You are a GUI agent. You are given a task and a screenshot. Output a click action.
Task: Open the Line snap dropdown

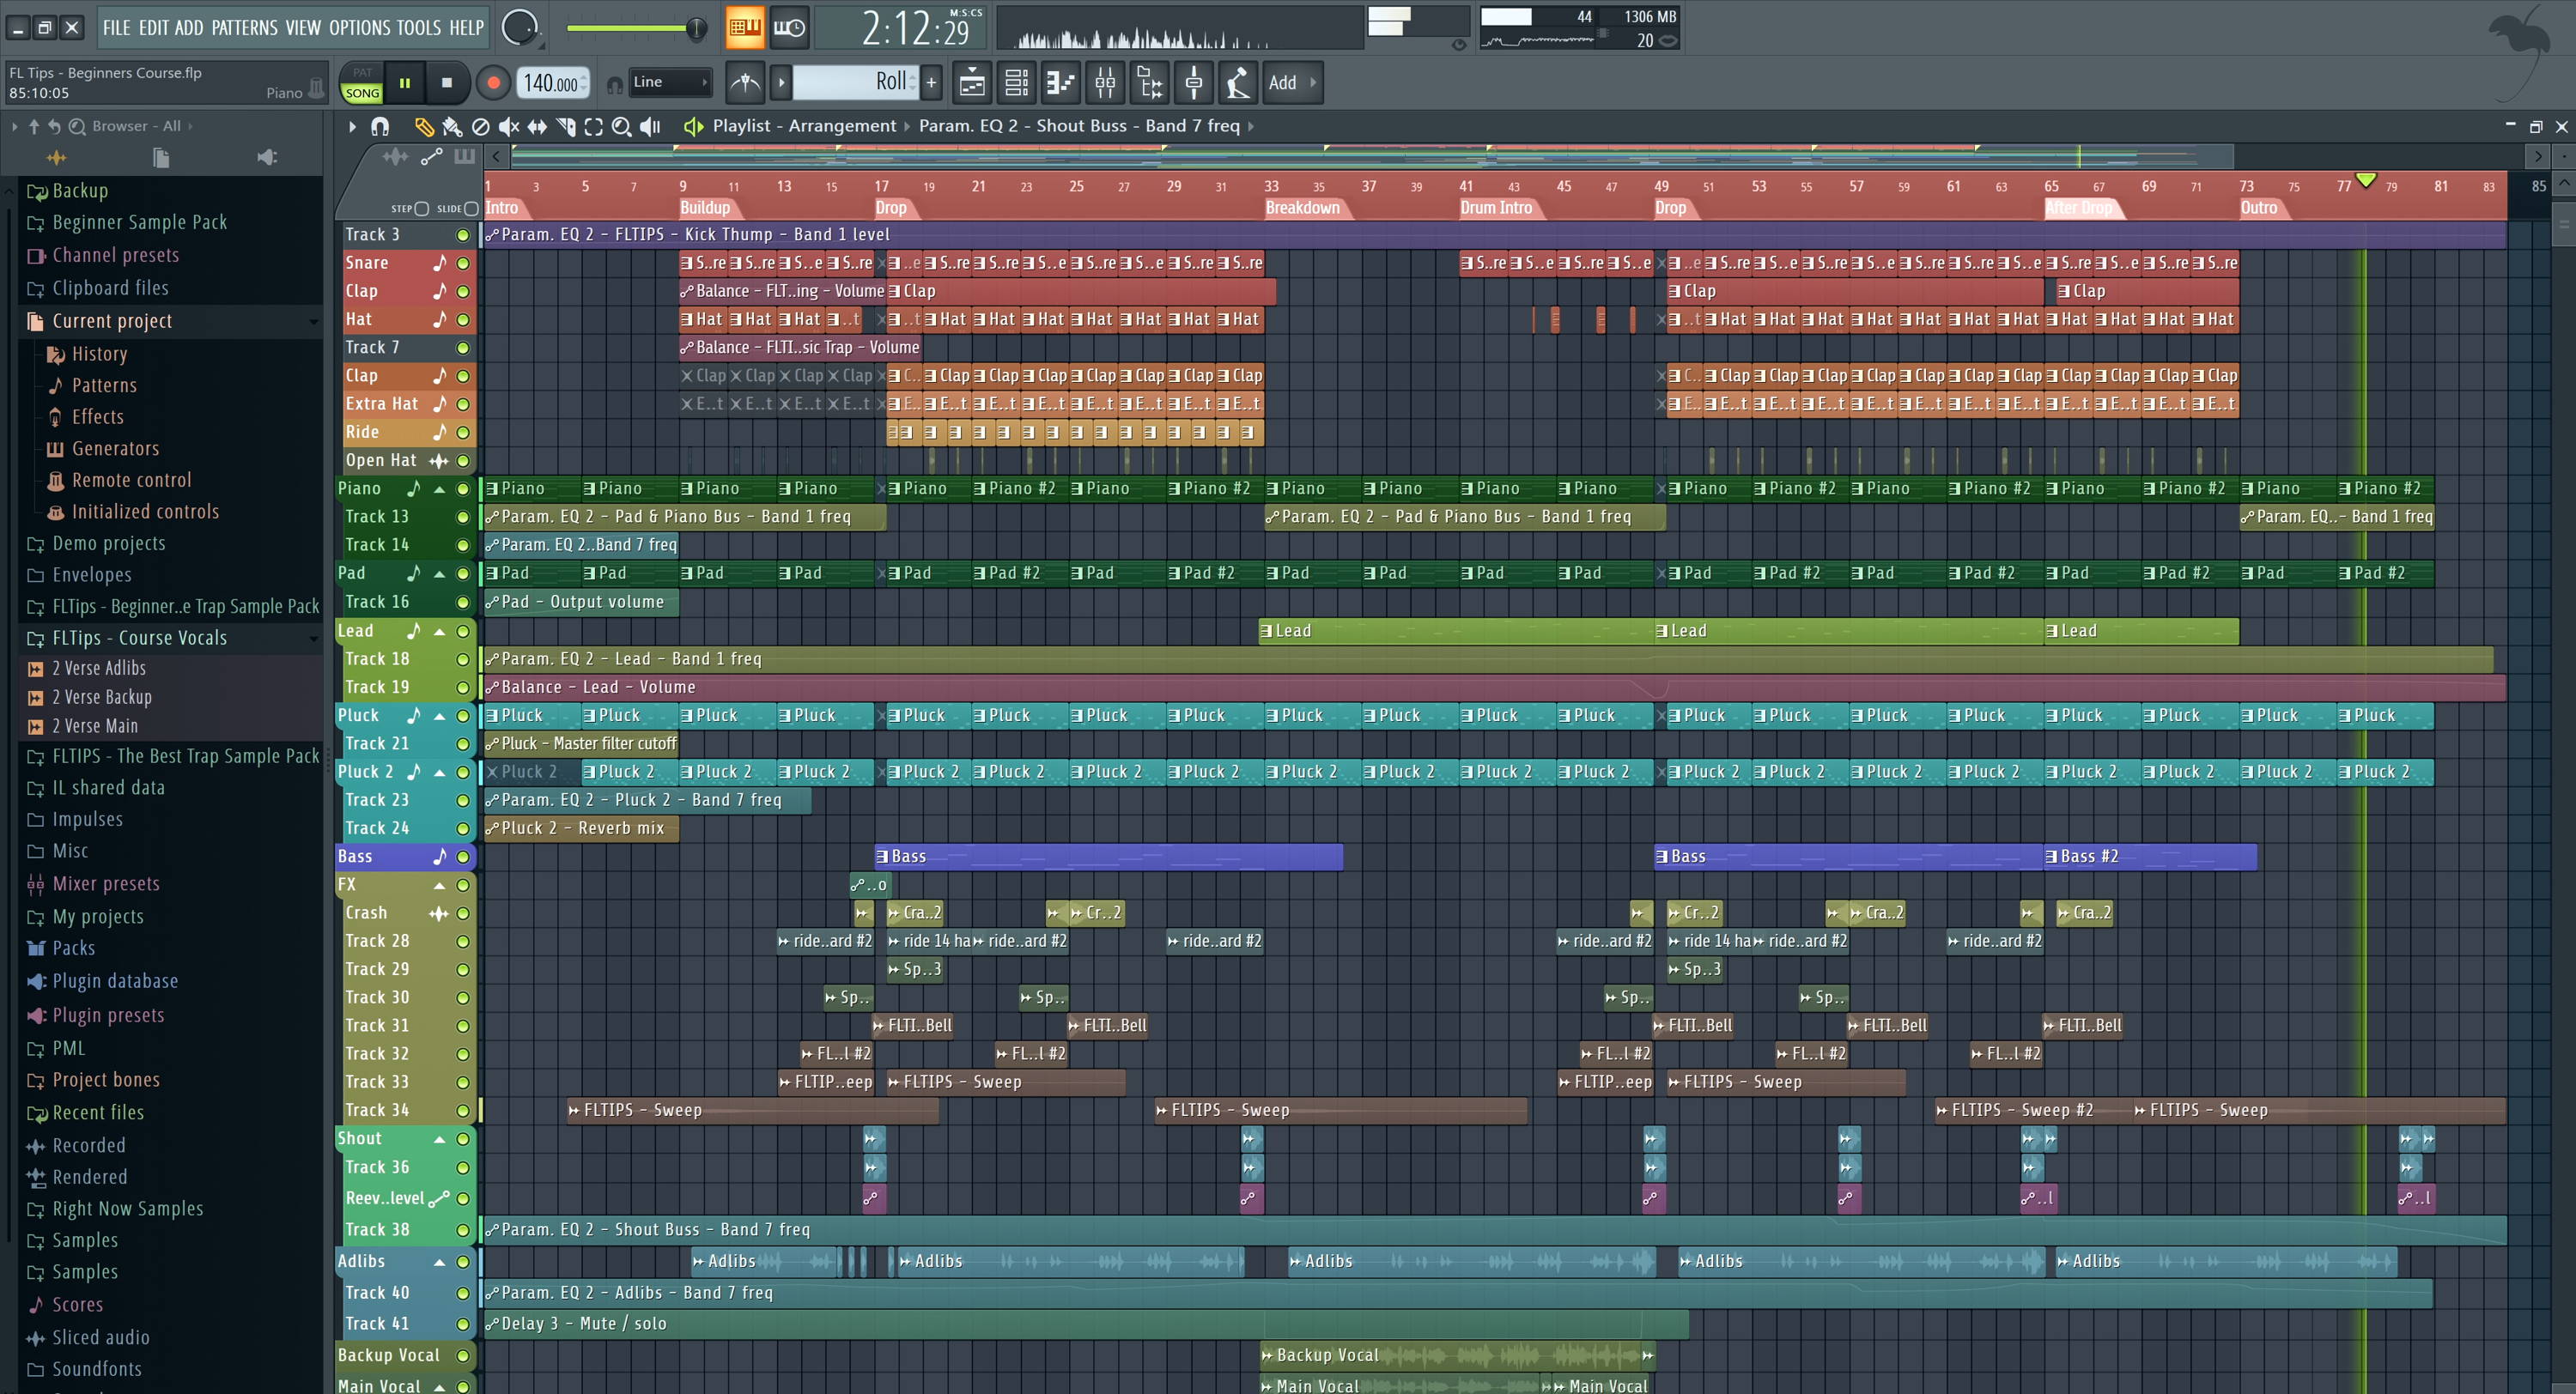[669, 83]
